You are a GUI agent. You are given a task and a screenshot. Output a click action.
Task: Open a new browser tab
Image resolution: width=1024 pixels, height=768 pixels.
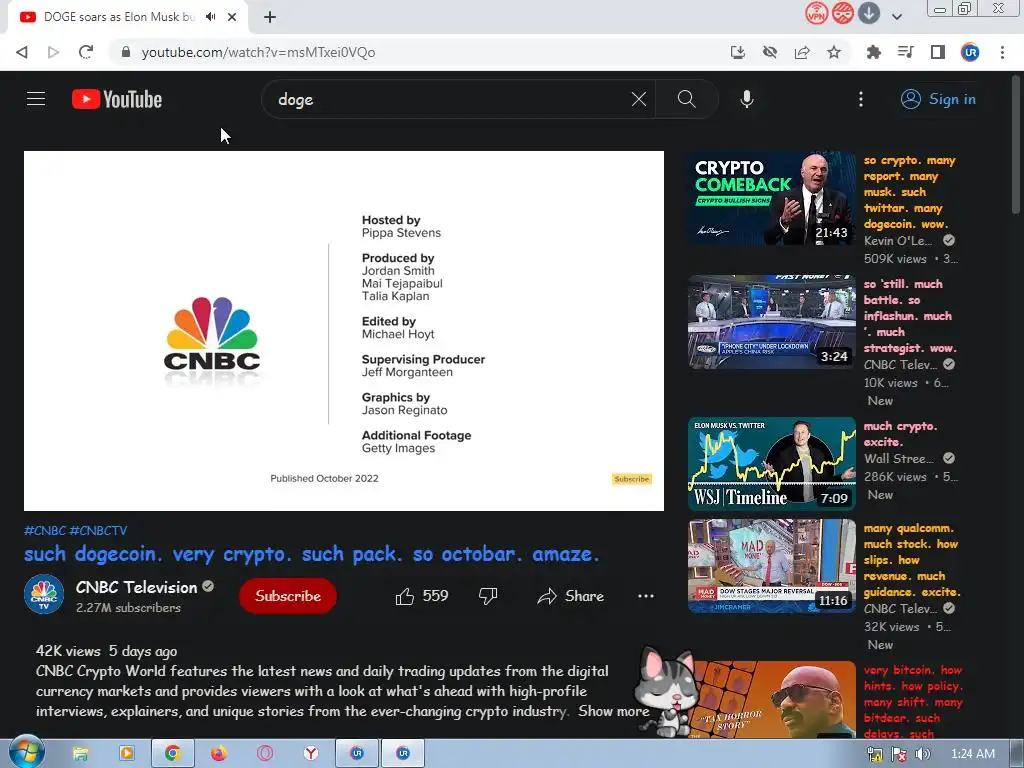(270, 17)
